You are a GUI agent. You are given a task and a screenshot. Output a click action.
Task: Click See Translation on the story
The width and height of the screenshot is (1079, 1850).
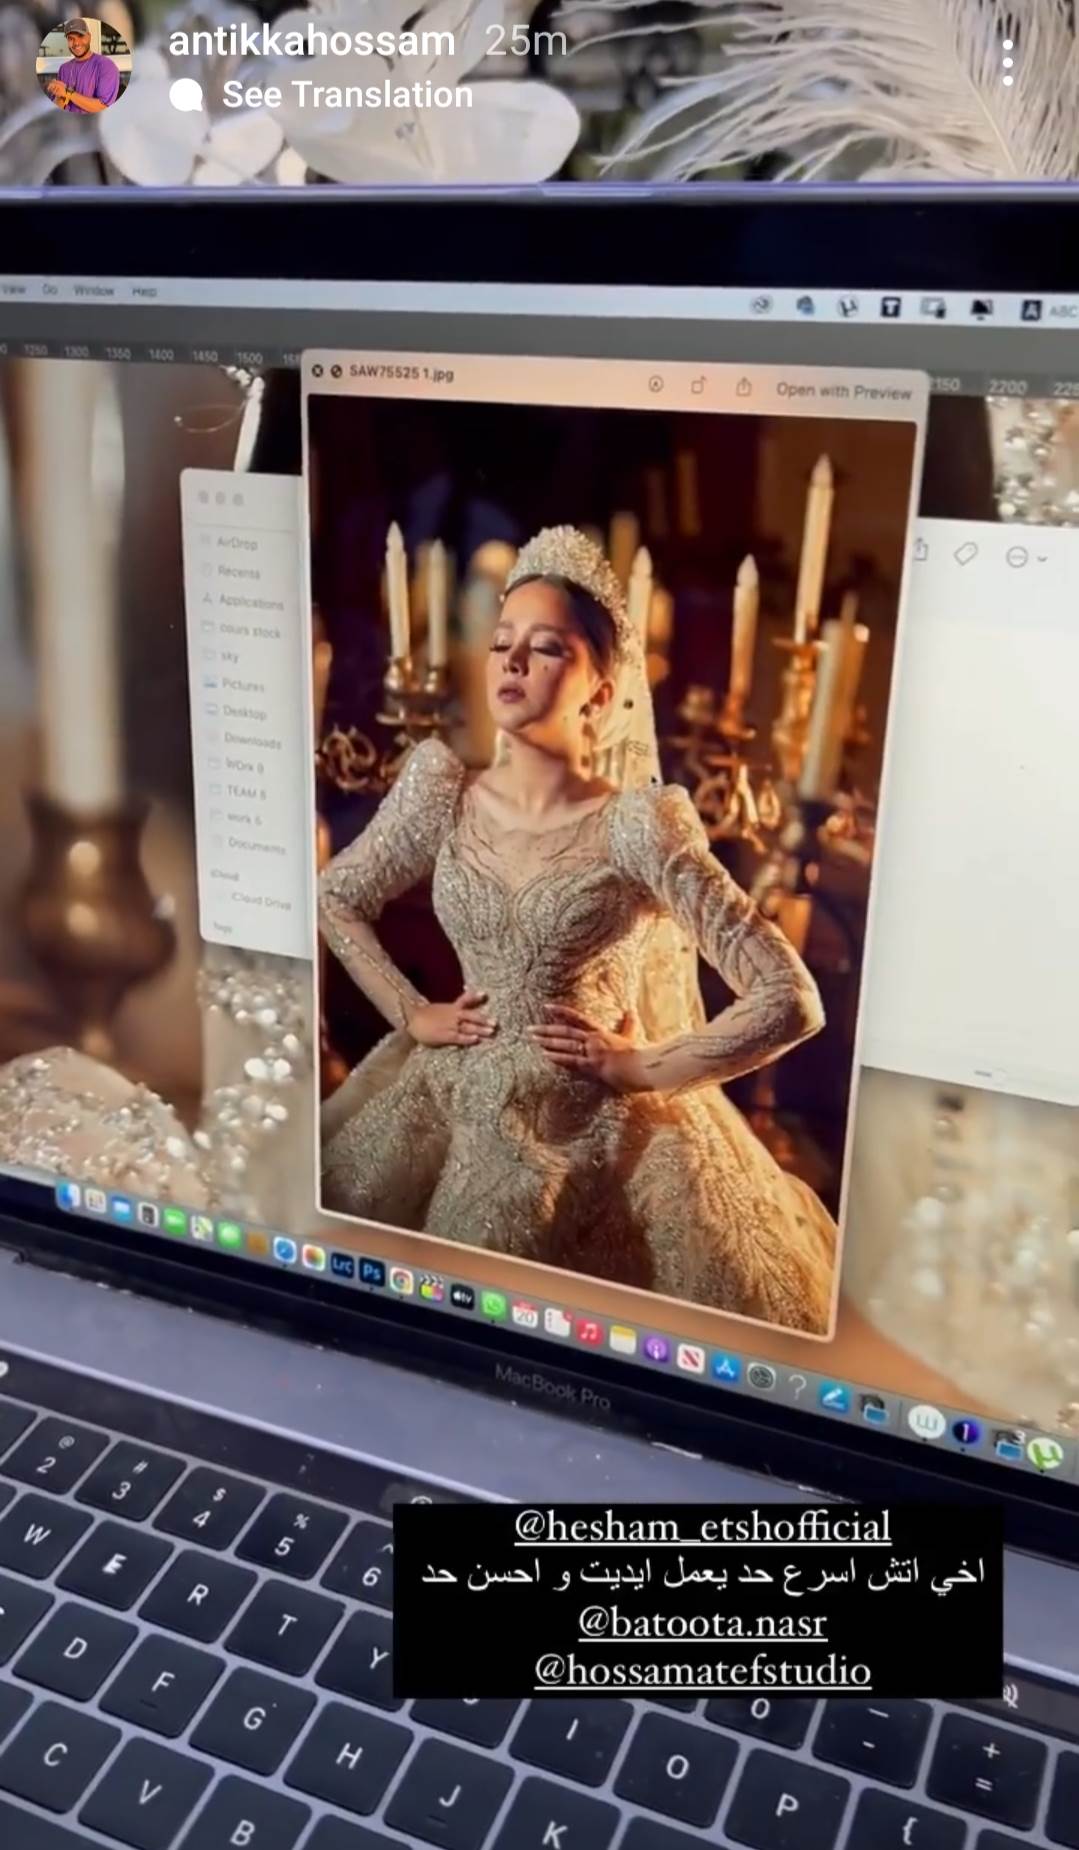(346, 95)
